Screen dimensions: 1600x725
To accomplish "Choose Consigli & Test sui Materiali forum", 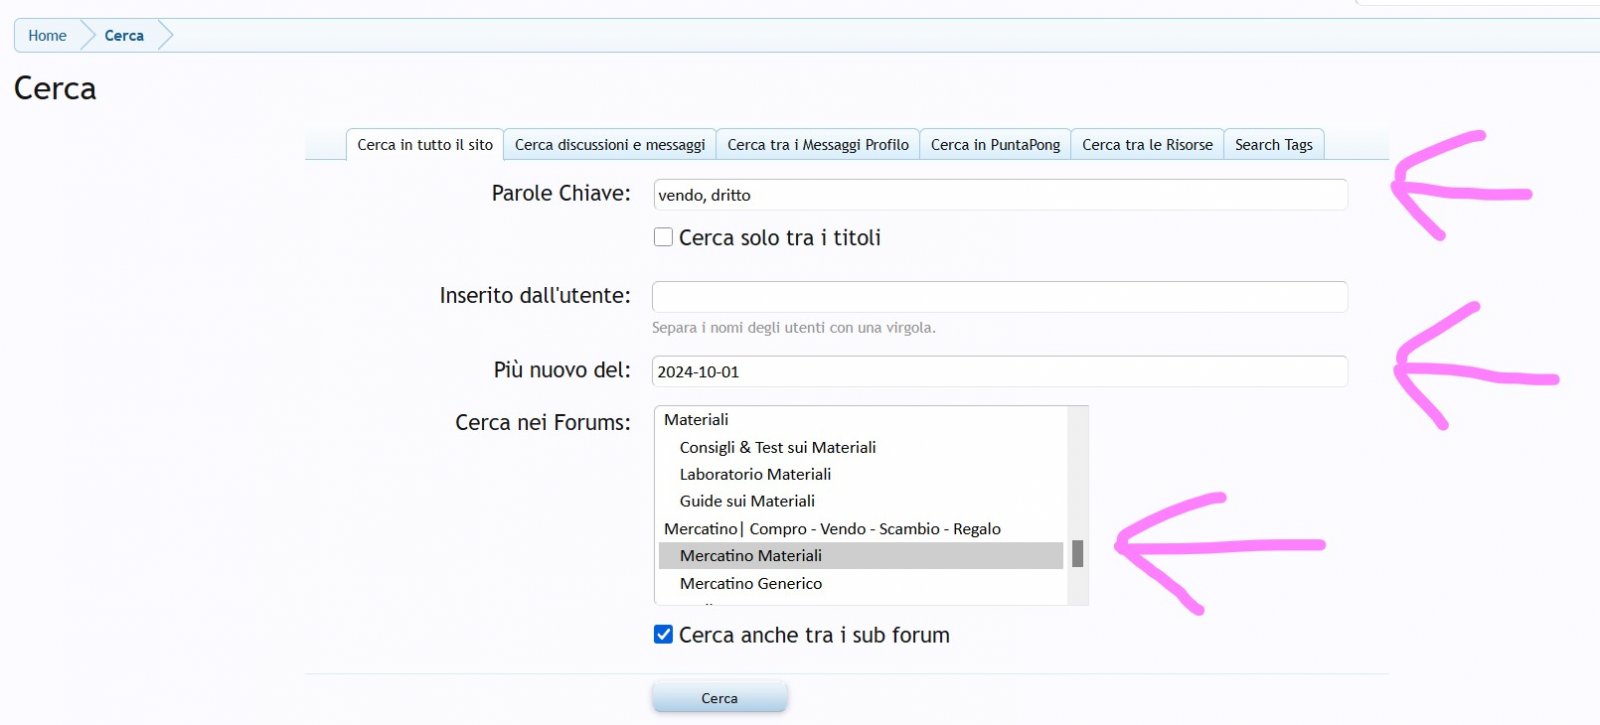I will (x=778, y=448).
